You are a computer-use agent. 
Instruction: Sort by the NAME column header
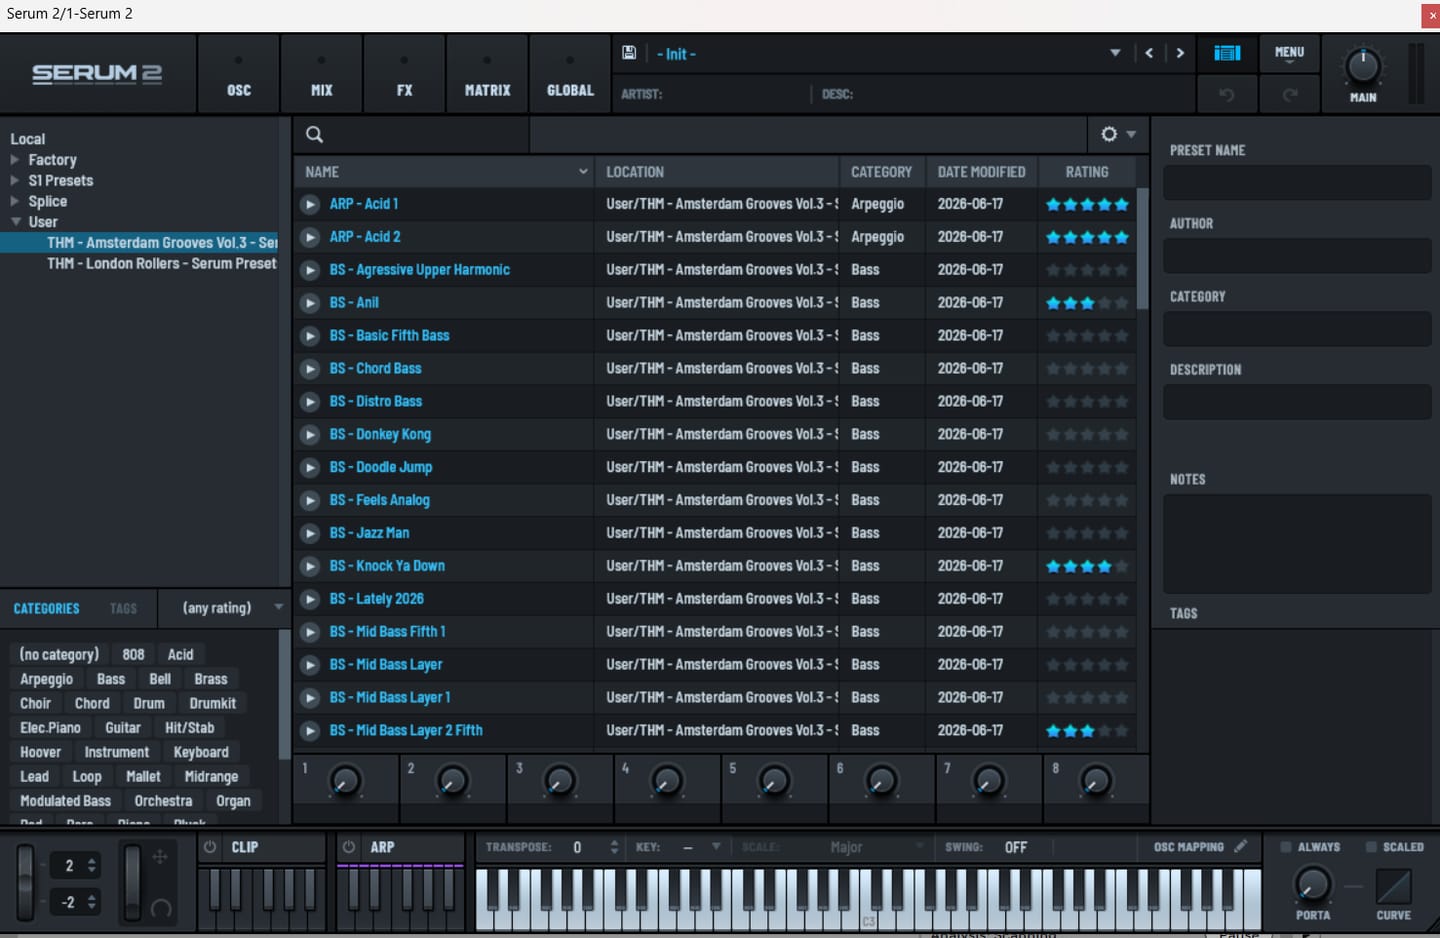pyautogui.click(x=444, y=172)
